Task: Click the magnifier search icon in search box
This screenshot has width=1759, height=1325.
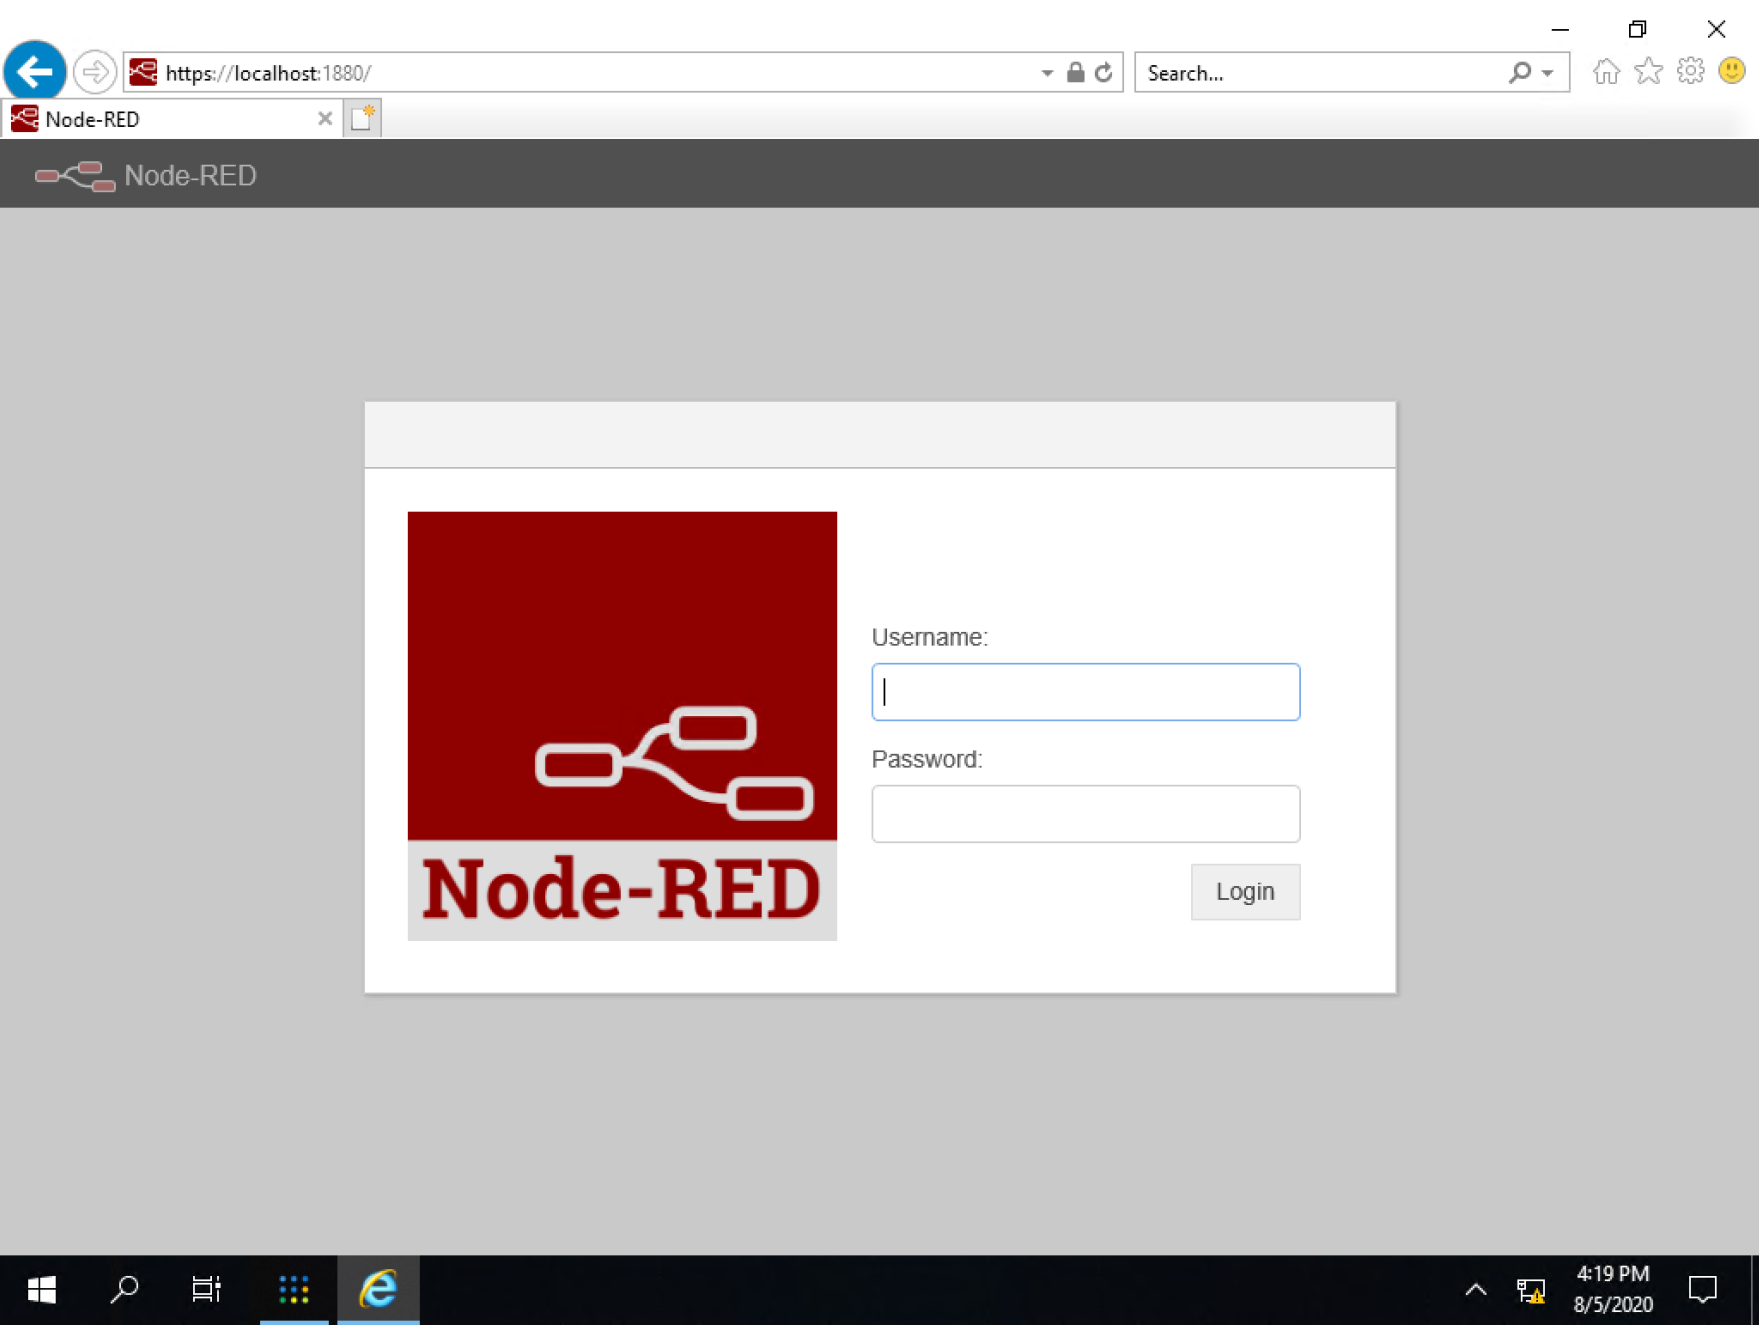Action: point(1520,72)
